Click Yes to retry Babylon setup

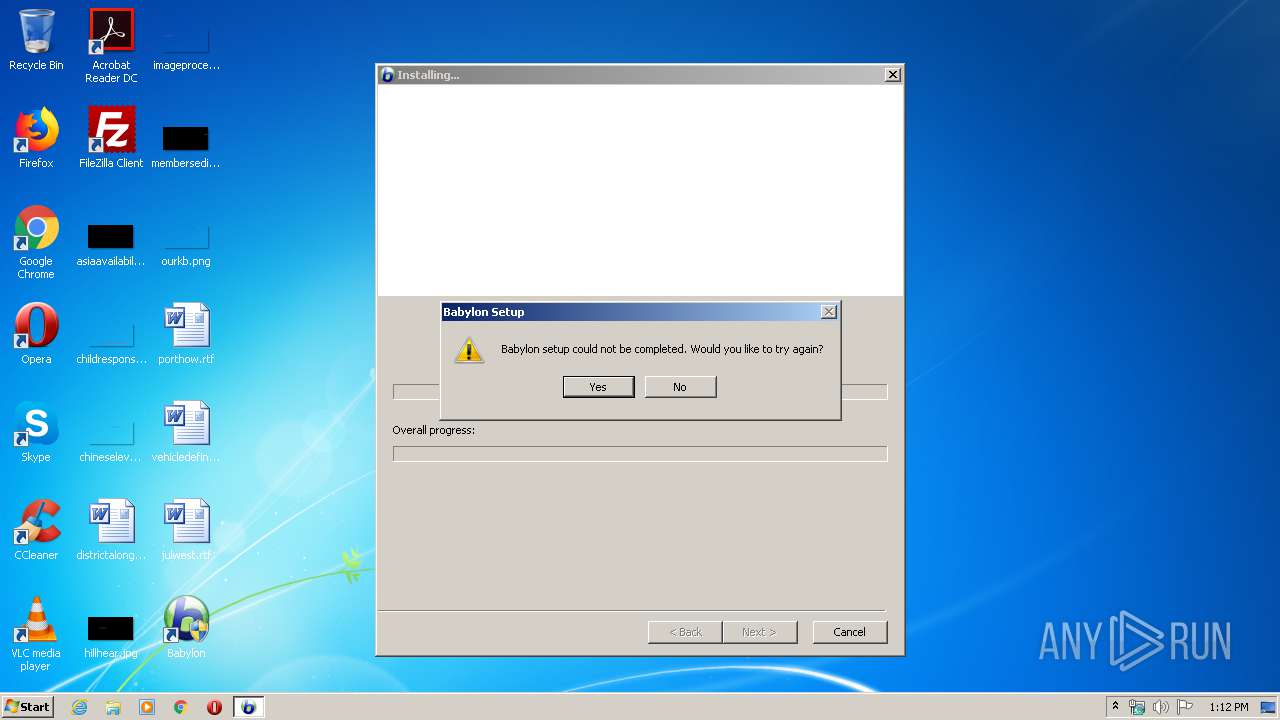coord(598,387)
